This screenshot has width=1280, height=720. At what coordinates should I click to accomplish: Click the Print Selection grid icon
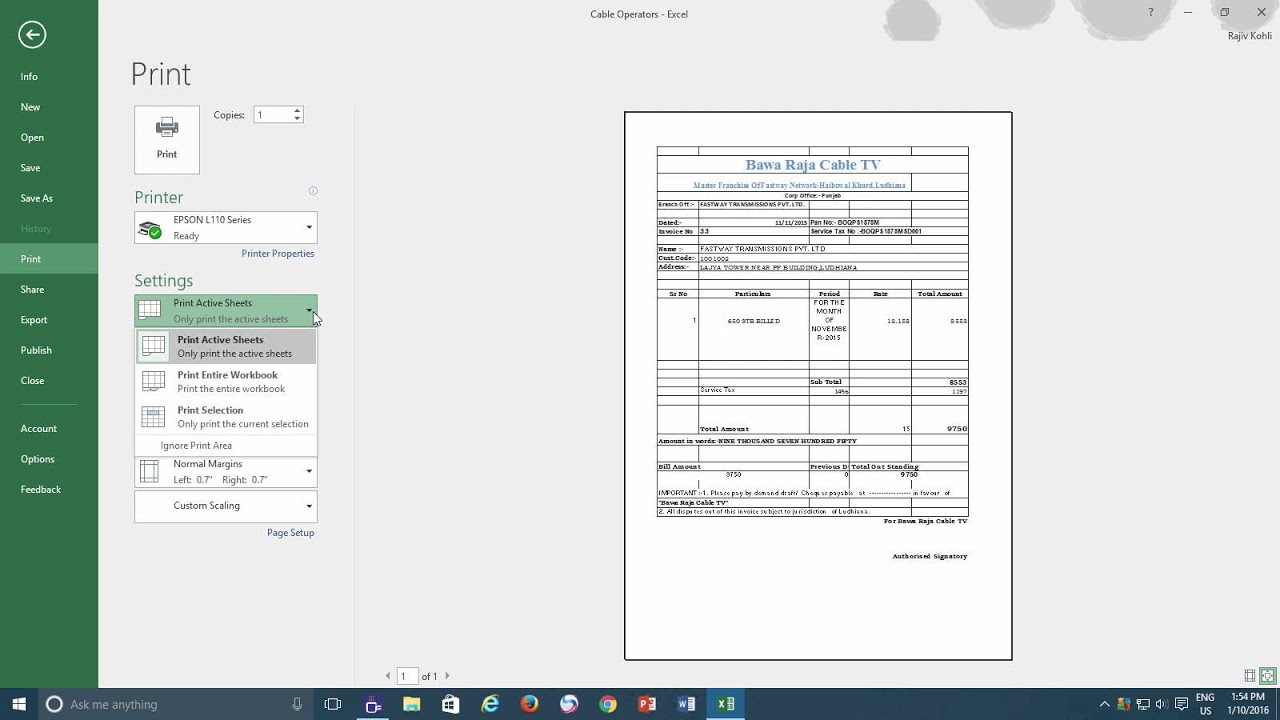coord(153,417)
